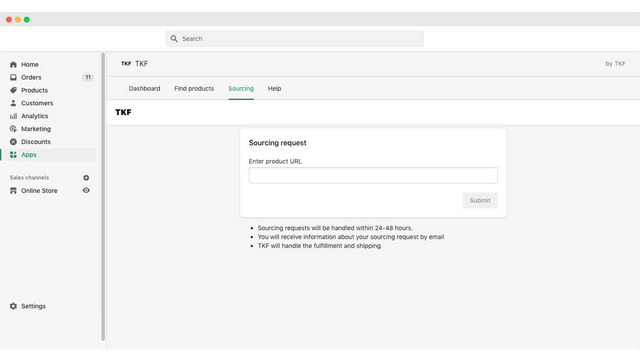
Task: Open the Settings gear icon
Action: coord(13,306)
